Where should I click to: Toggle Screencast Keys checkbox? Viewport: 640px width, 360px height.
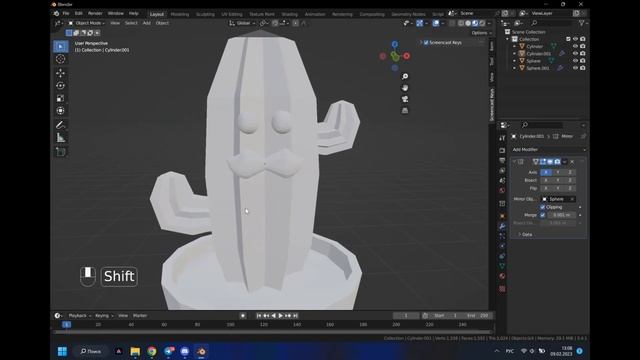pos(426,42)
